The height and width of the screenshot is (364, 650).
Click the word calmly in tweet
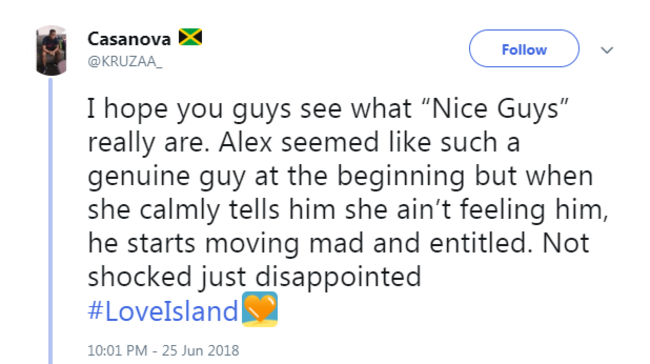point(179,210)
